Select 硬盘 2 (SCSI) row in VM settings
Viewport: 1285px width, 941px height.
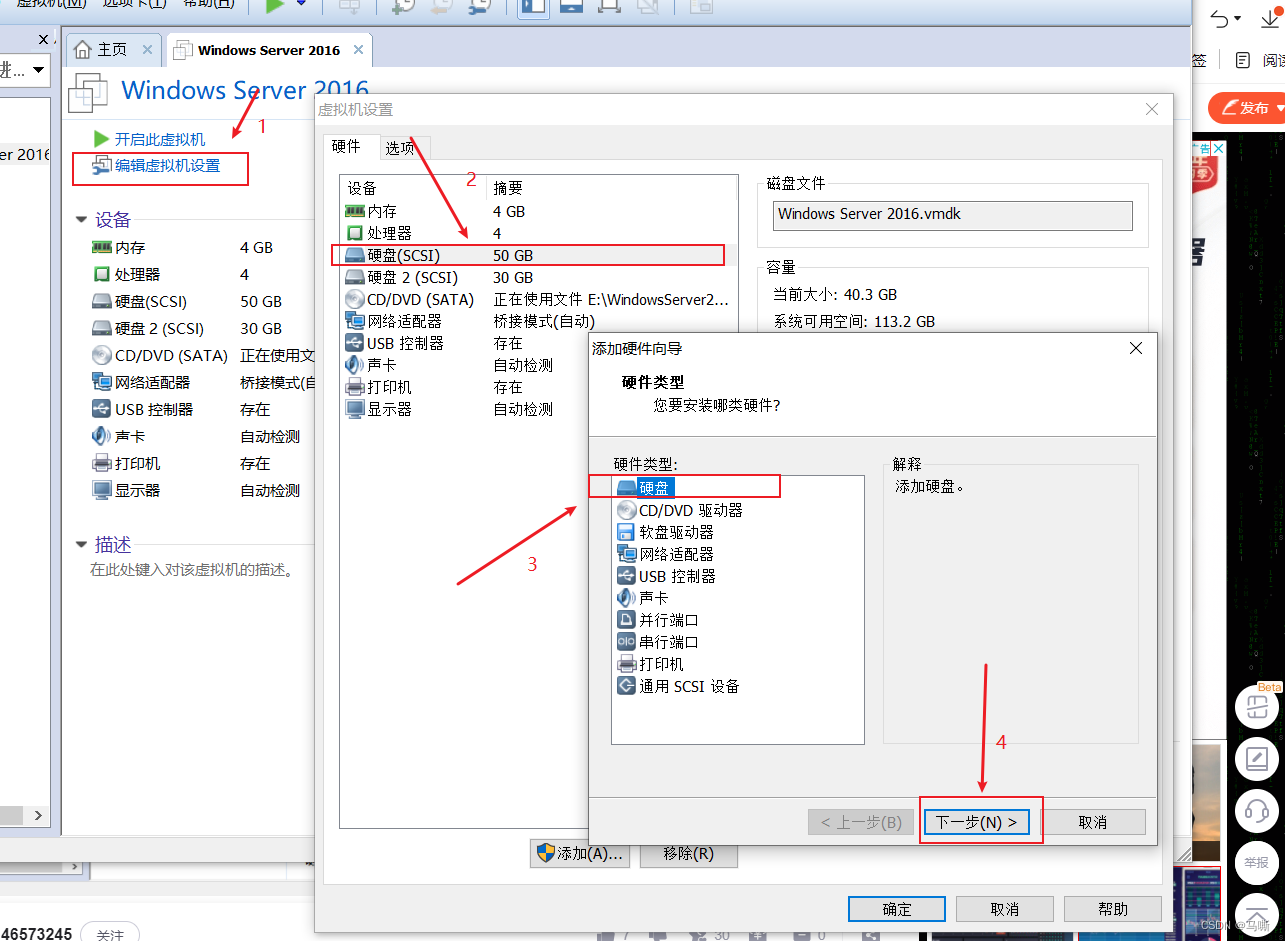539,277
